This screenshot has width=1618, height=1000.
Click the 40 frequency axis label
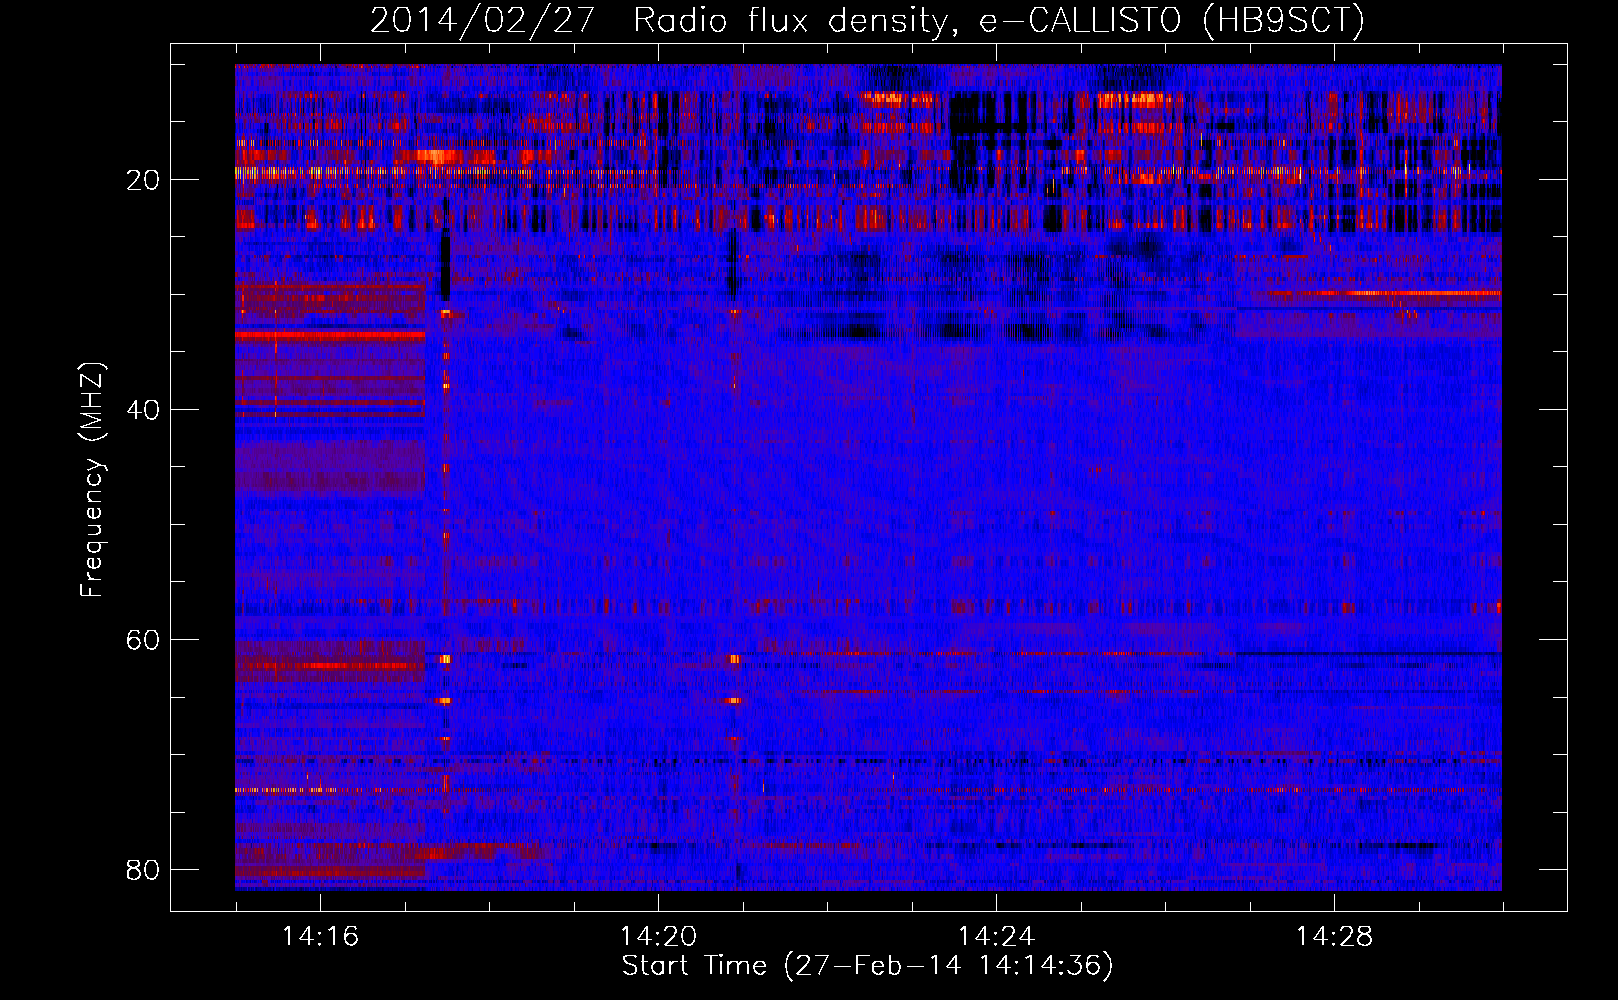(x=143, y=410)
